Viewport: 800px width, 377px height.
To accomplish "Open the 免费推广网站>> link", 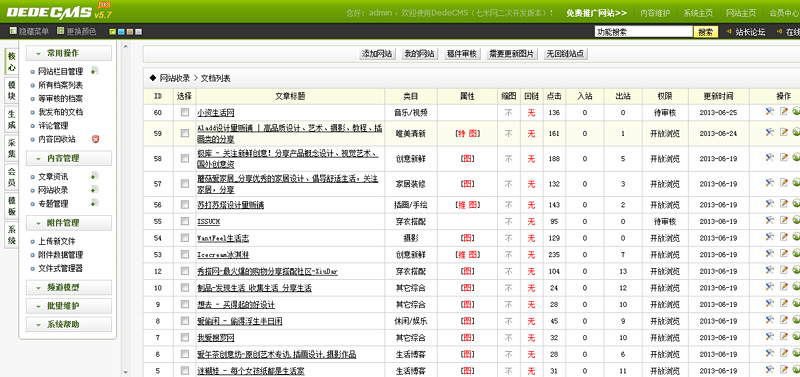I will (x=596, y=13).
